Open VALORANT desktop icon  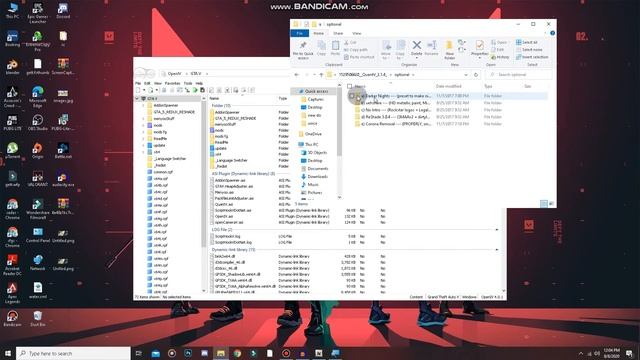point(38,178)
